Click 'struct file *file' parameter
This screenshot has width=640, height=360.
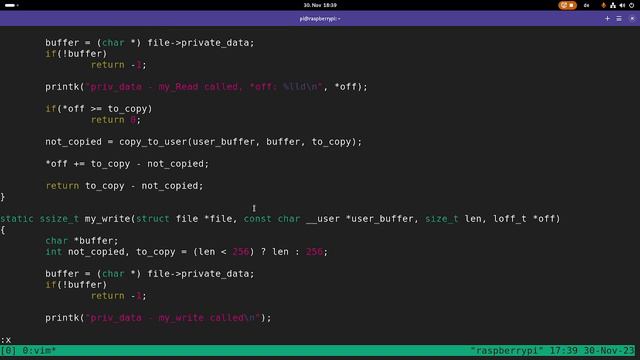point(185,219)
